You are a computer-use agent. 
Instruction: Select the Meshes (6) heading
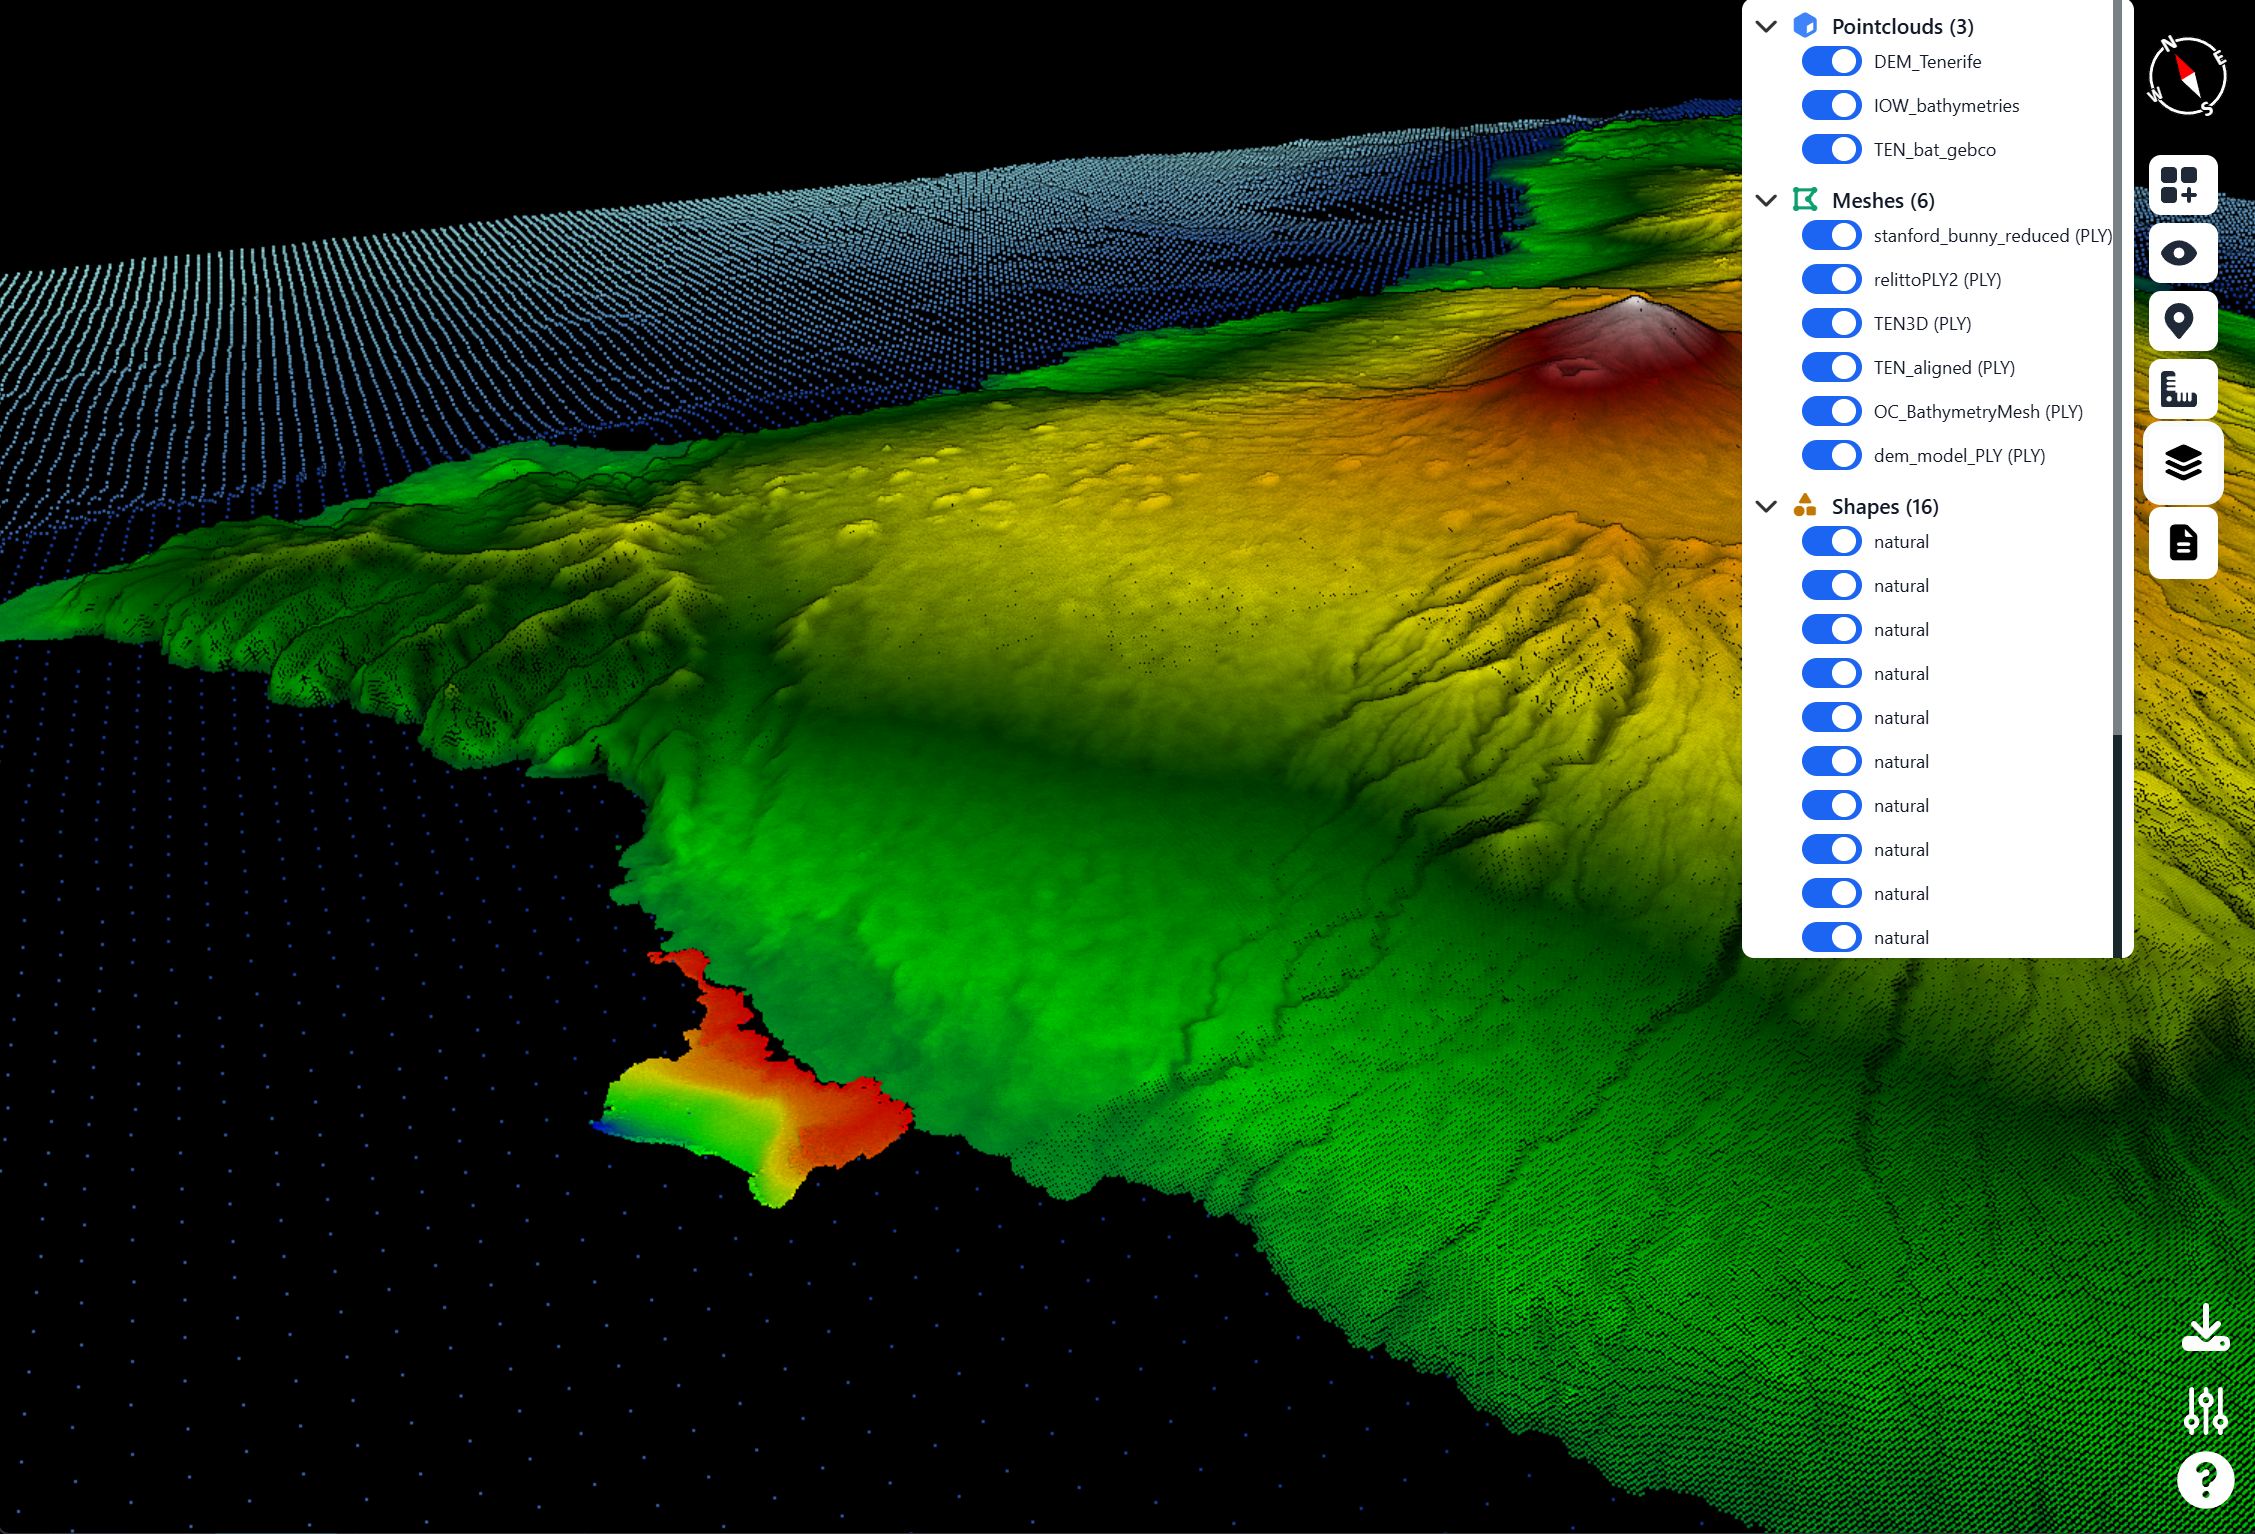pyautogui.click(x=1883, y=201)
